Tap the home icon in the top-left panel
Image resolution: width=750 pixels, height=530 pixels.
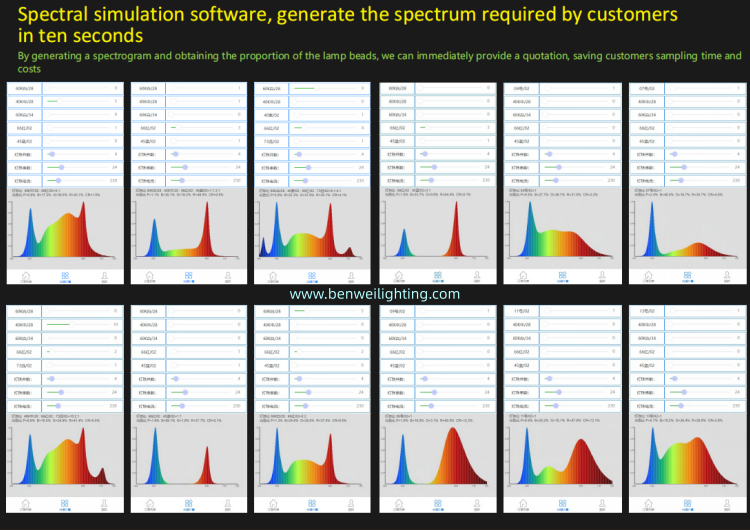click(x=27, y=275)
